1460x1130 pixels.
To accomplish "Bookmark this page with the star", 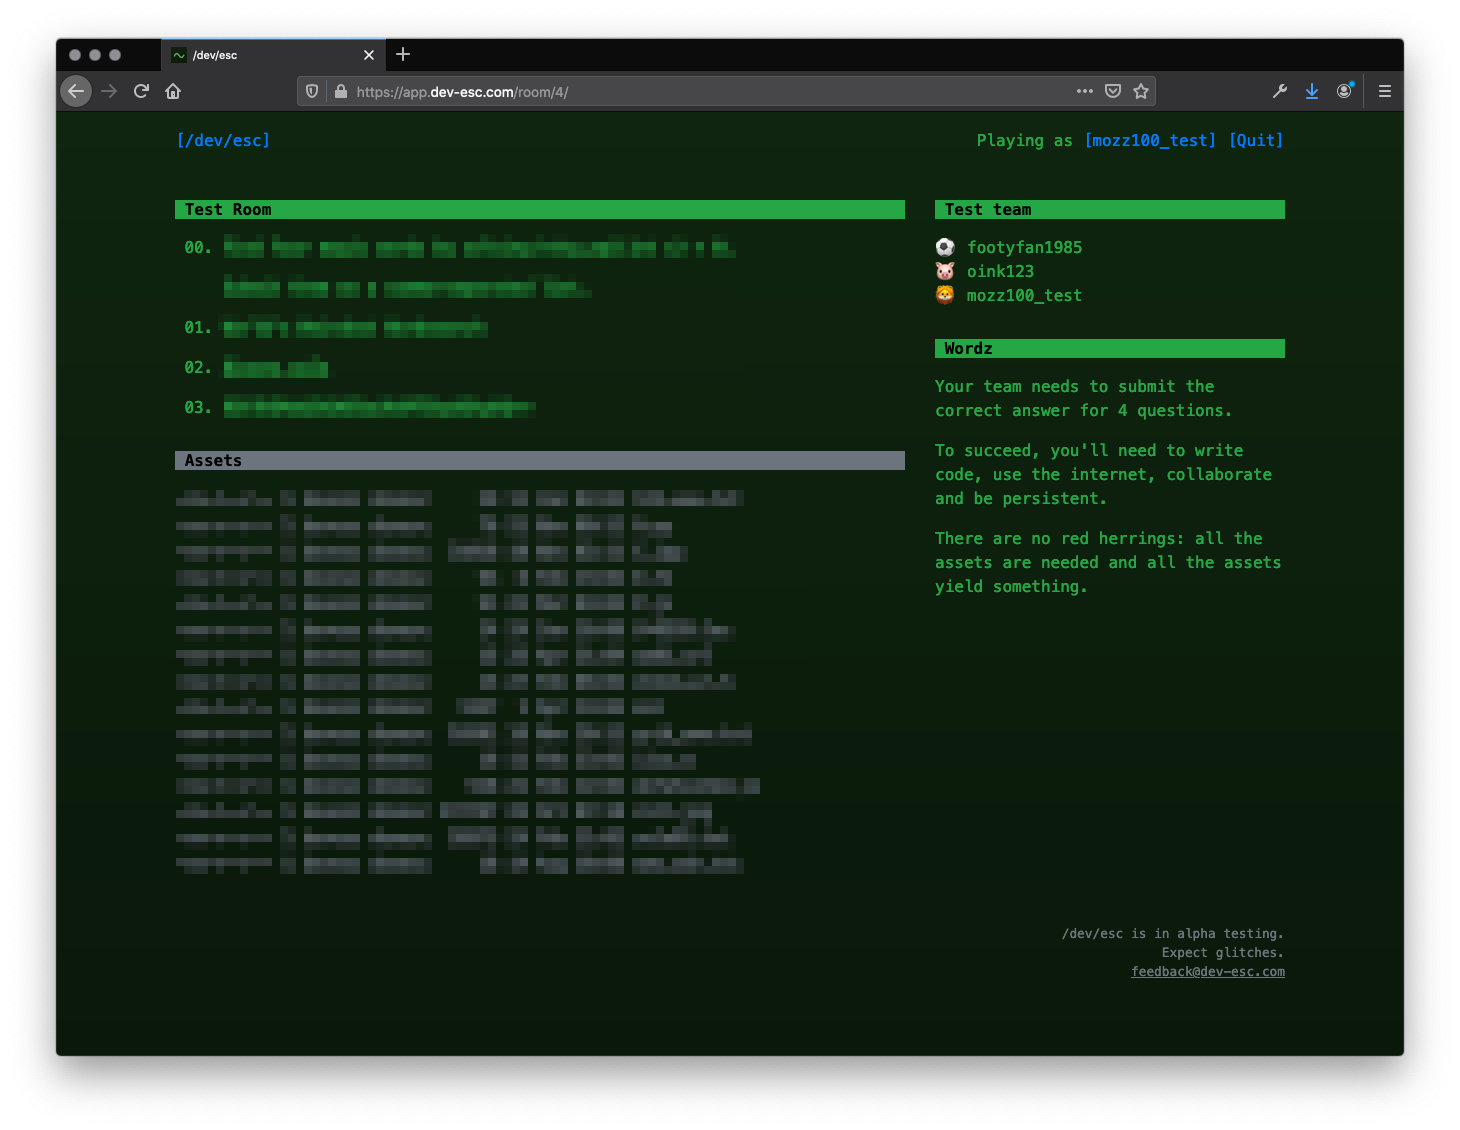I will coord(1141,91).
